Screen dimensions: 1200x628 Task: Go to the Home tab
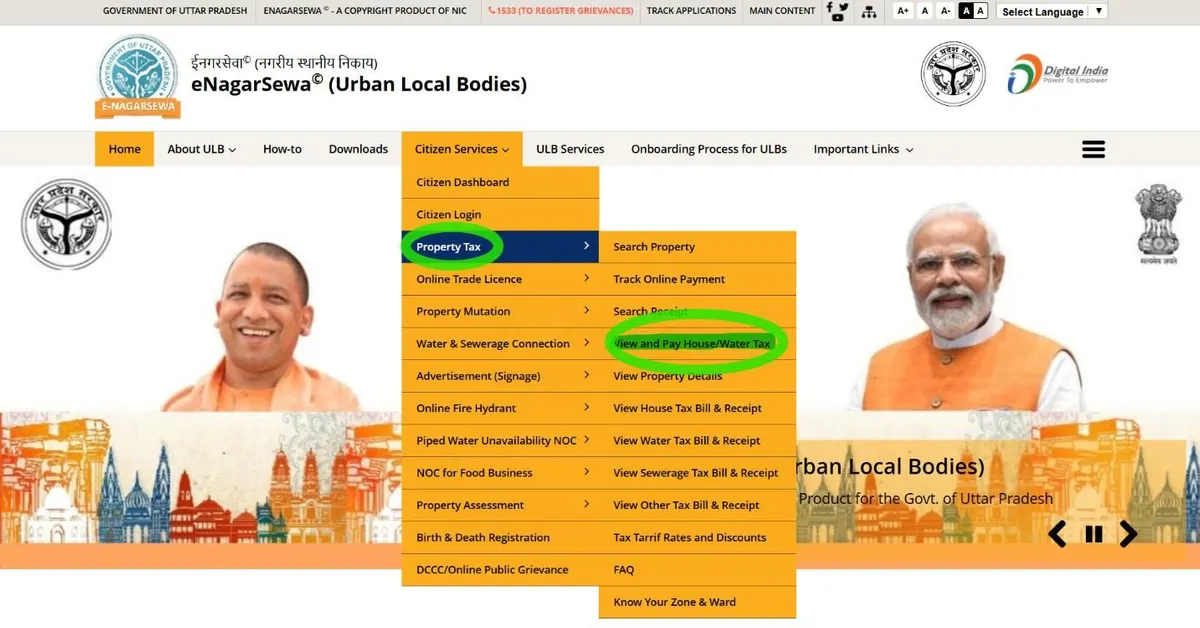coord(124,149)
